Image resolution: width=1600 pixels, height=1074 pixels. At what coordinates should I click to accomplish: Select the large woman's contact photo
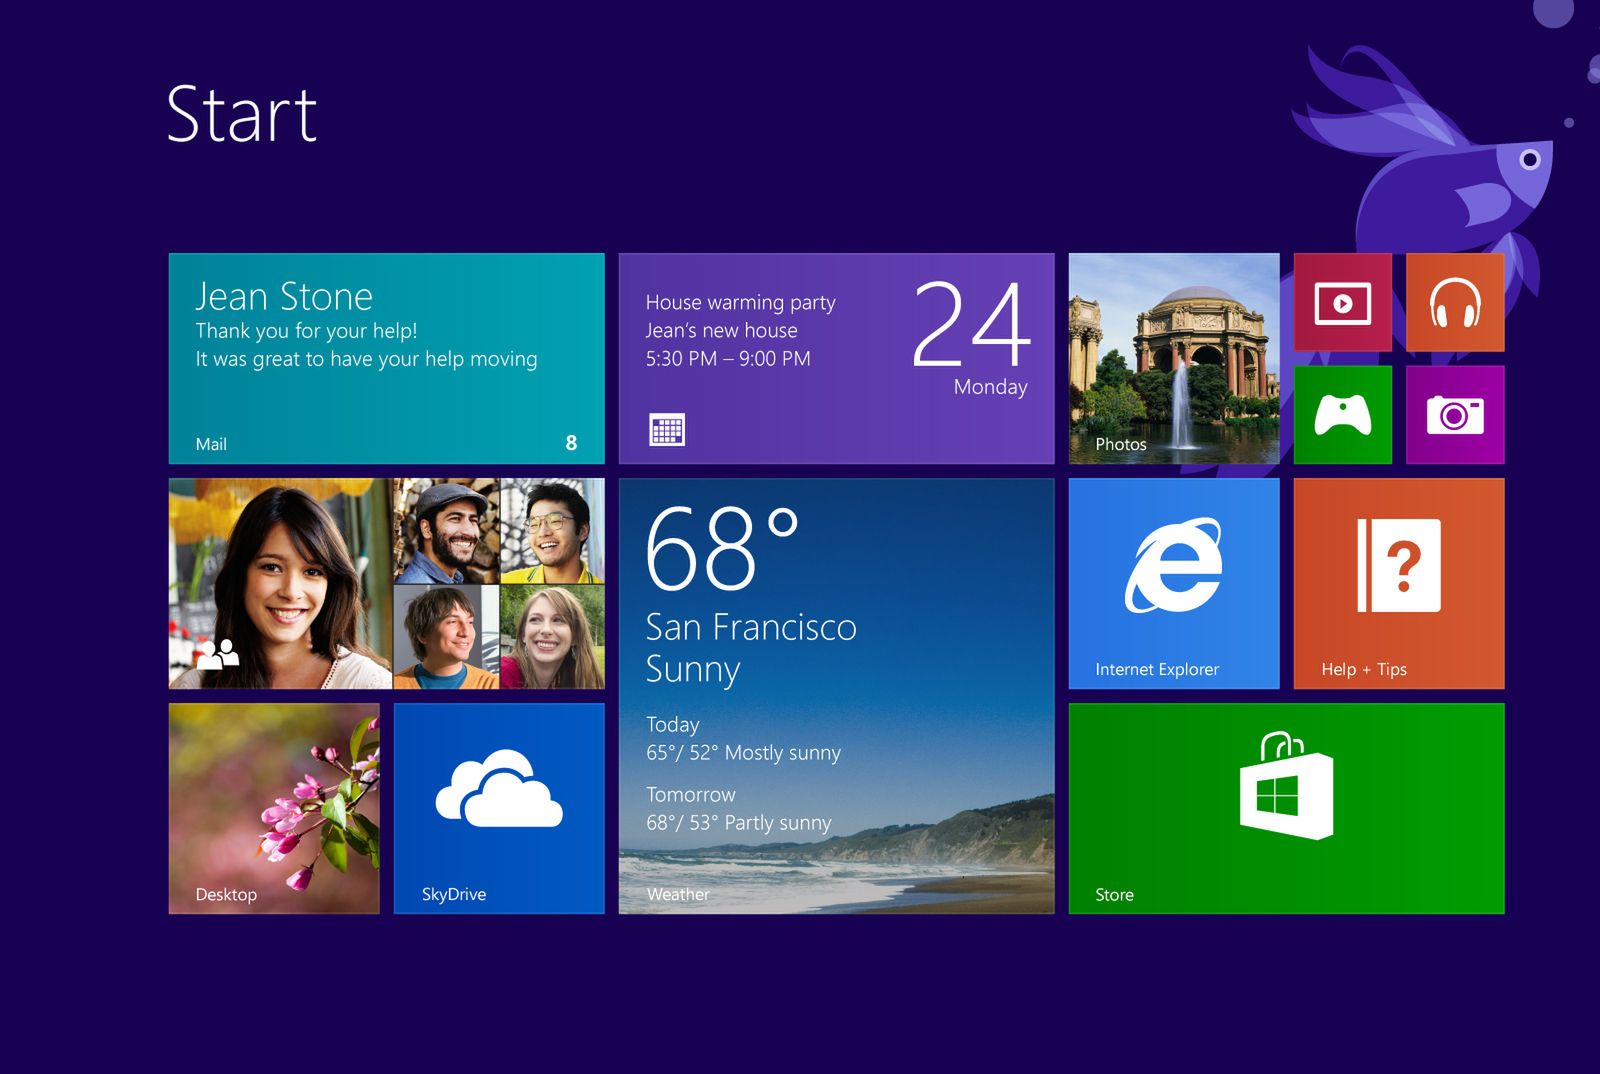click(x=281, y=583)
